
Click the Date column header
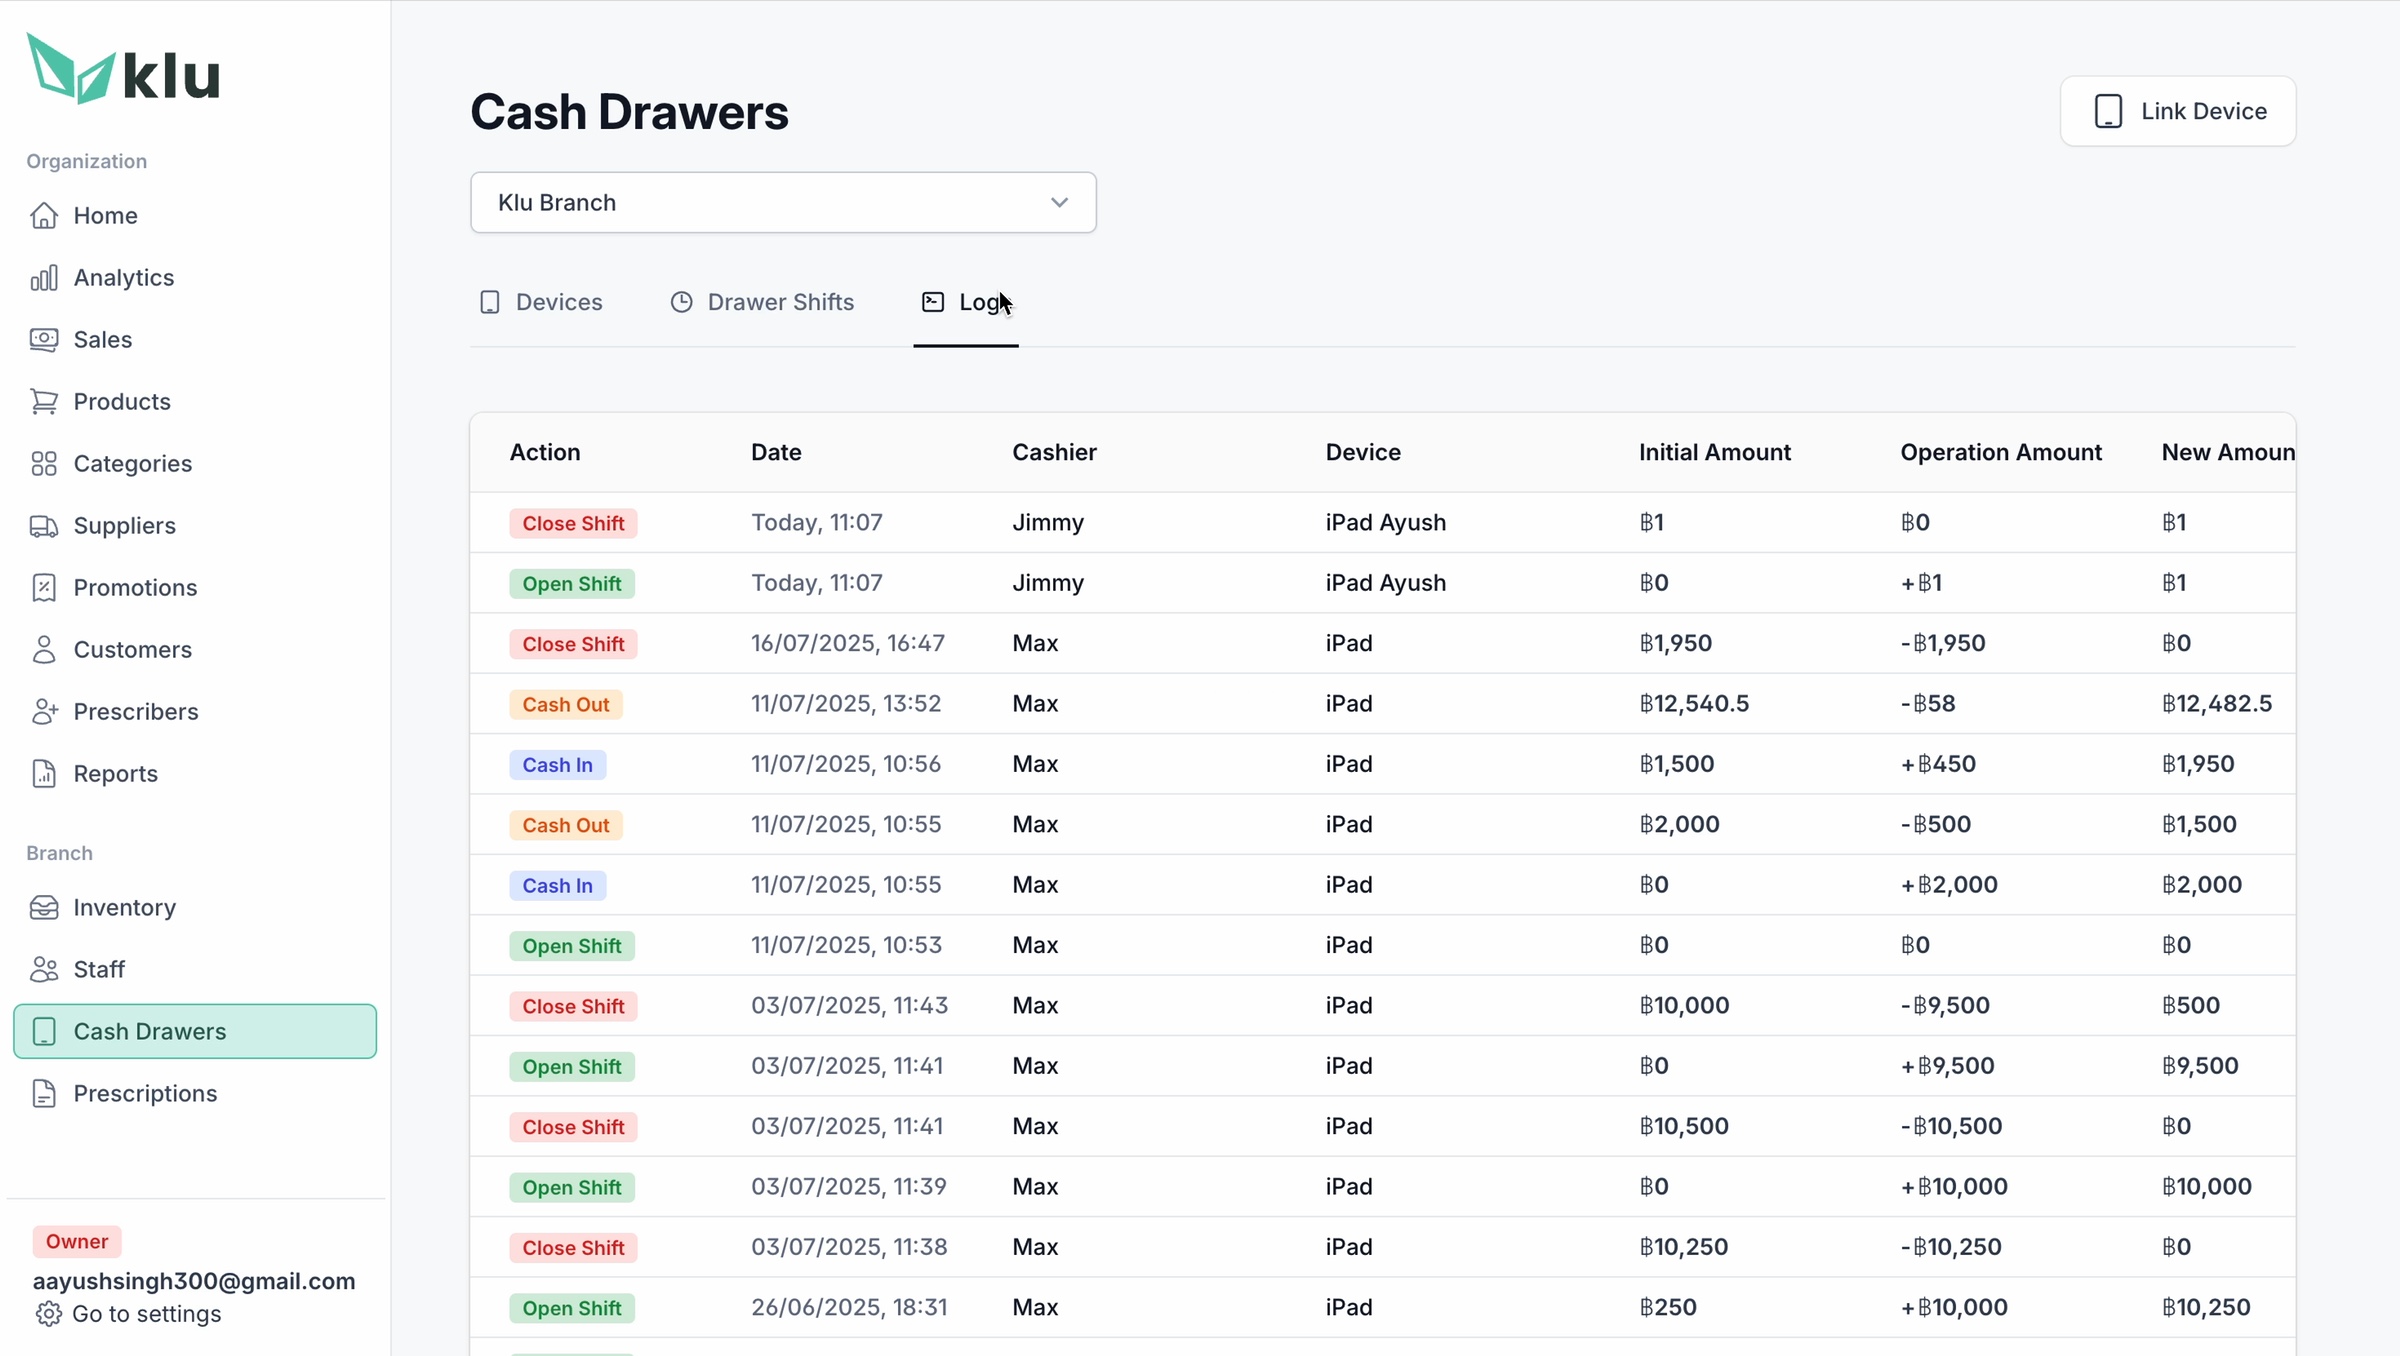(x=776, y=452)
